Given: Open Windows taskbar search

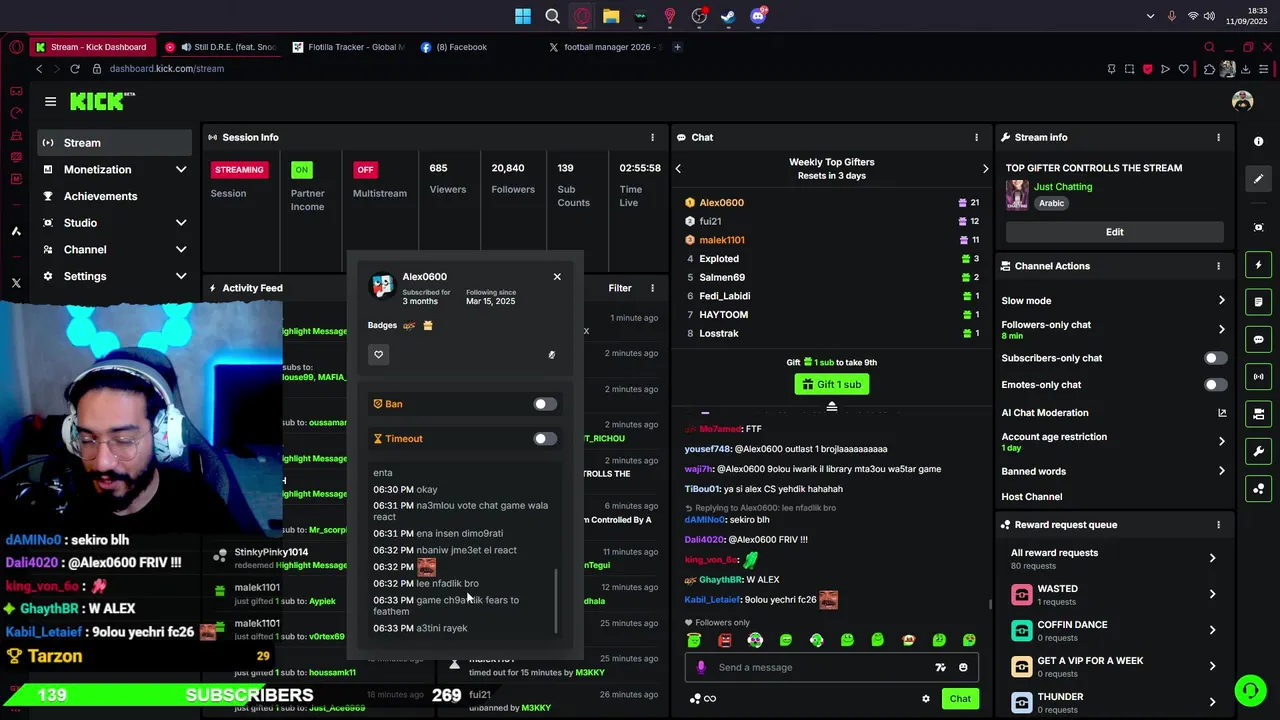Looking at the screenshot, I should click(x=552, y=16).
